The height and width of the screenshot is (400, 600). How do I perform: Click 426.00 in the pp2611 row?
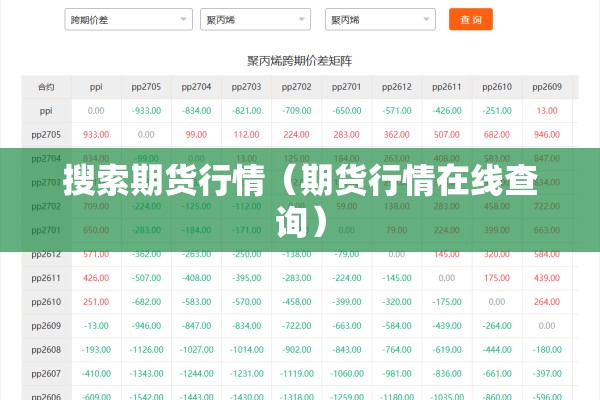[x=96, y=278]
